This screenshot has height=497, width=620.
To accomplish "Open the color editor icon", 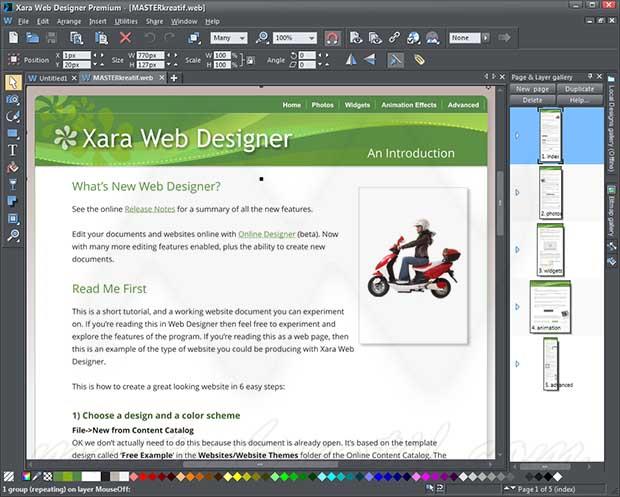I will pos(26,476).
